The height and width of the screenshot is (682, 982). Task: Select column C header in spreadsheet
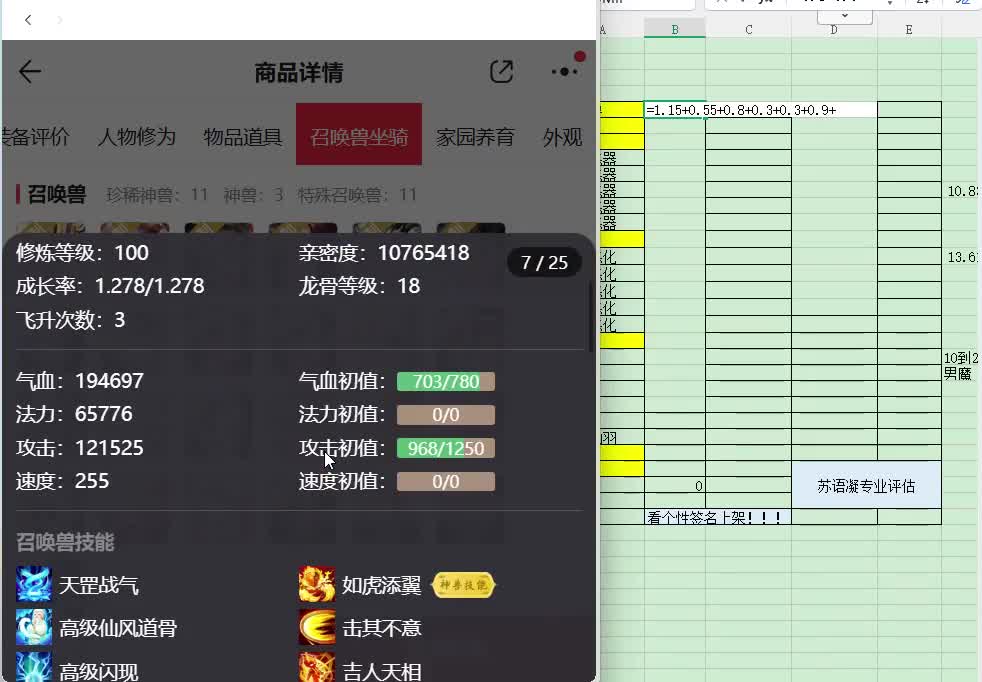748,29
